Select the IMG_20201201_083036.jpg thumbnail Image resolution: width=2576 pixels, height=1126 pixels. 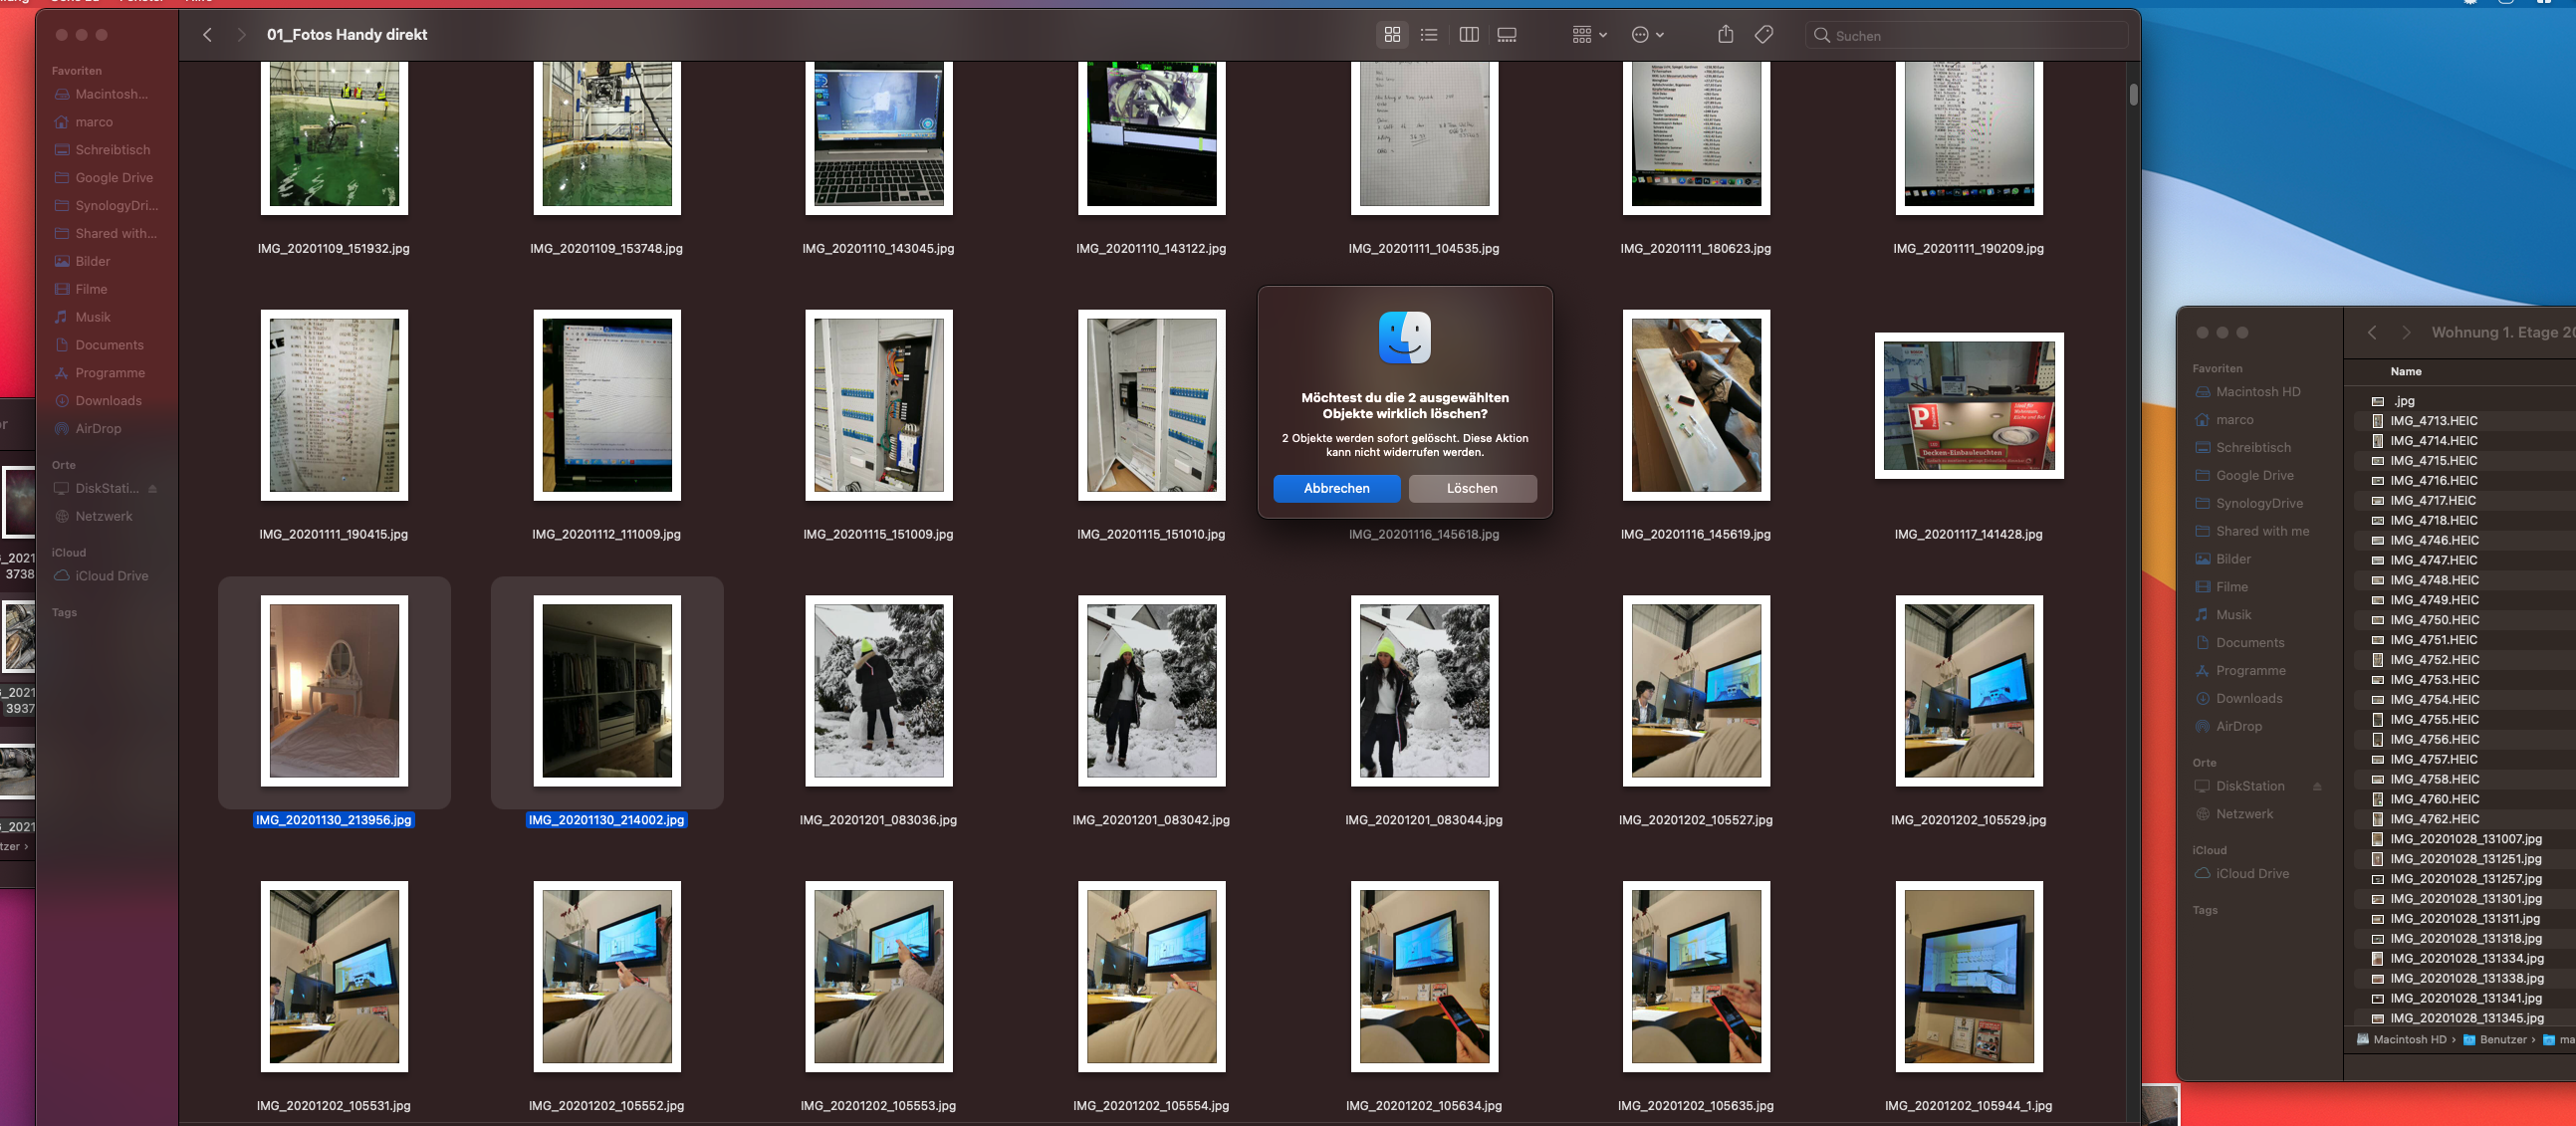877,690
